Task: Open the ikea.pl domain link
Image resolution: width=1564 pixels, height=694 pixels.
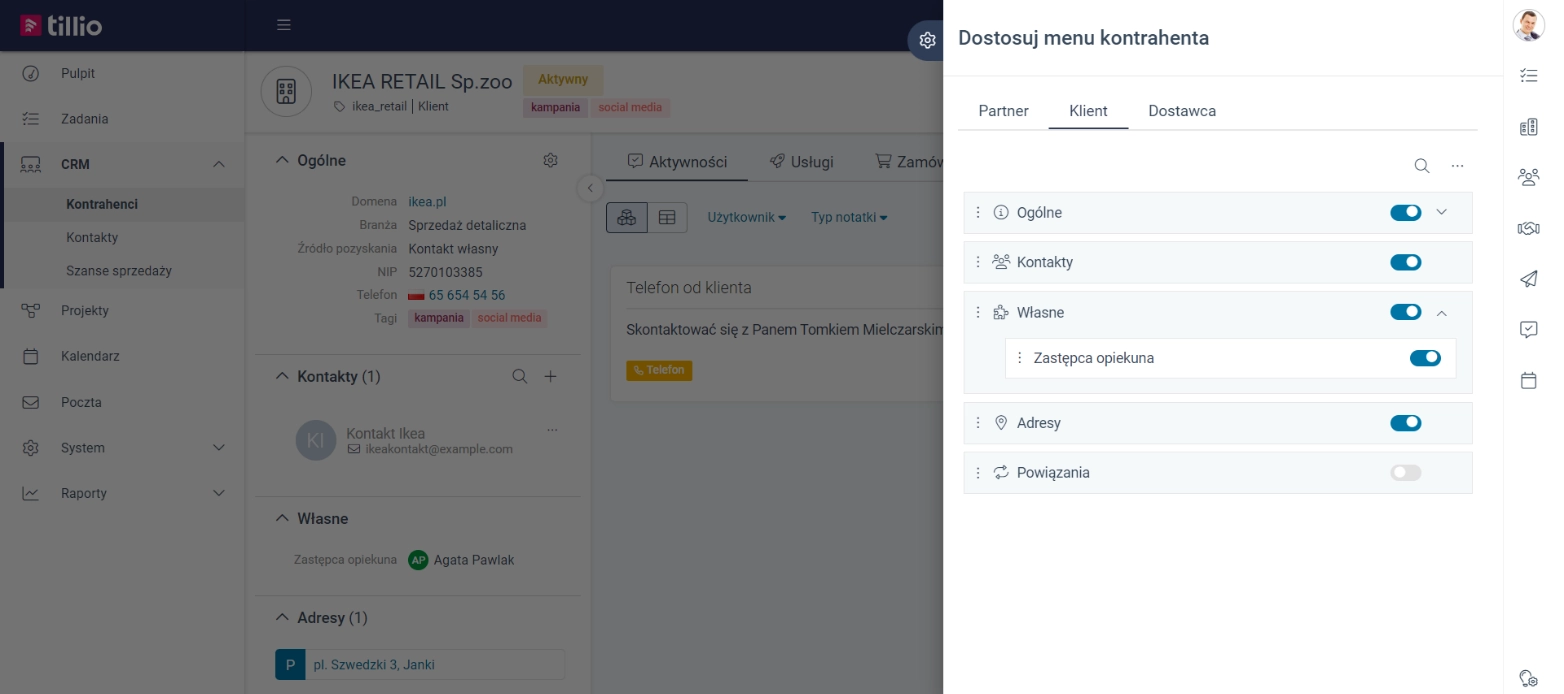Action: point(427,202)
